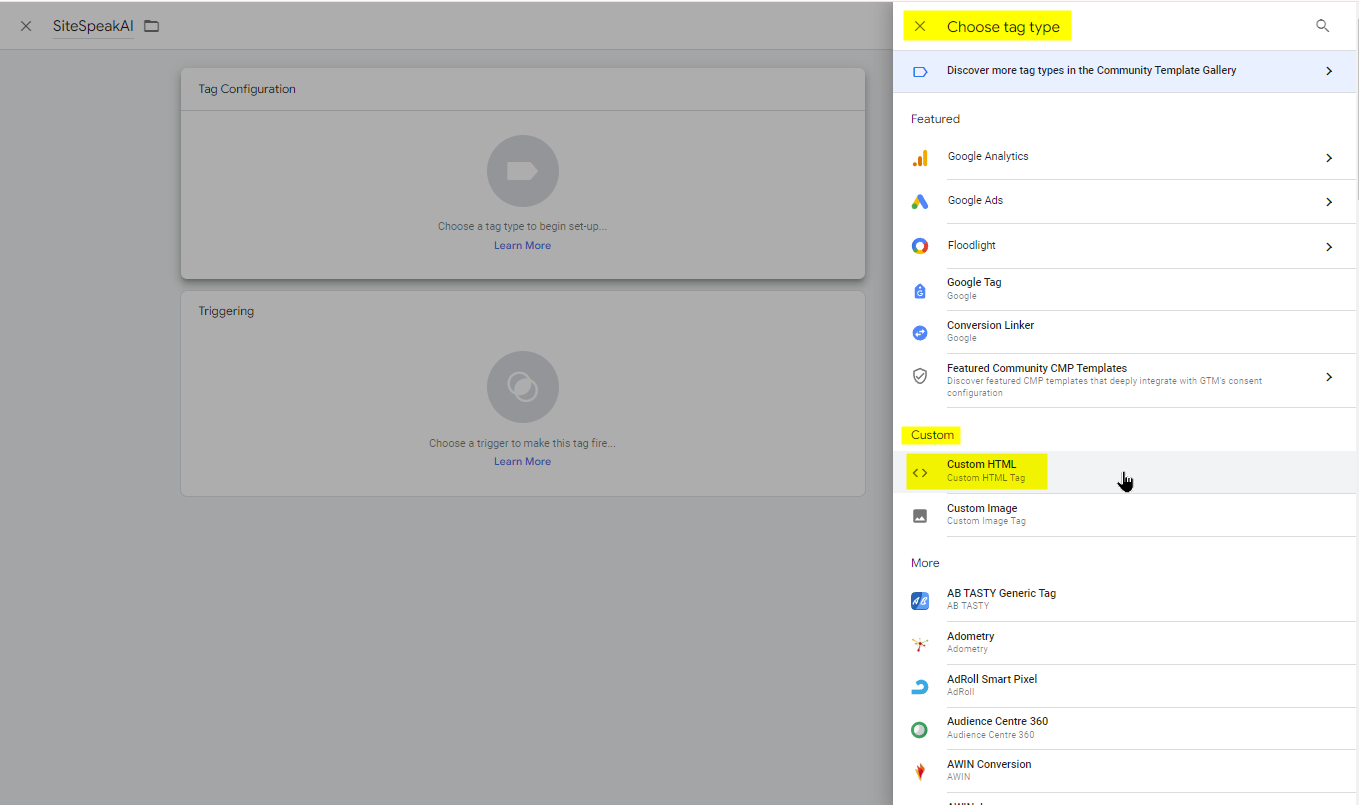Open Learn More under Triggering
This screenshot has height=805, width=1359.
pos(522,462)
